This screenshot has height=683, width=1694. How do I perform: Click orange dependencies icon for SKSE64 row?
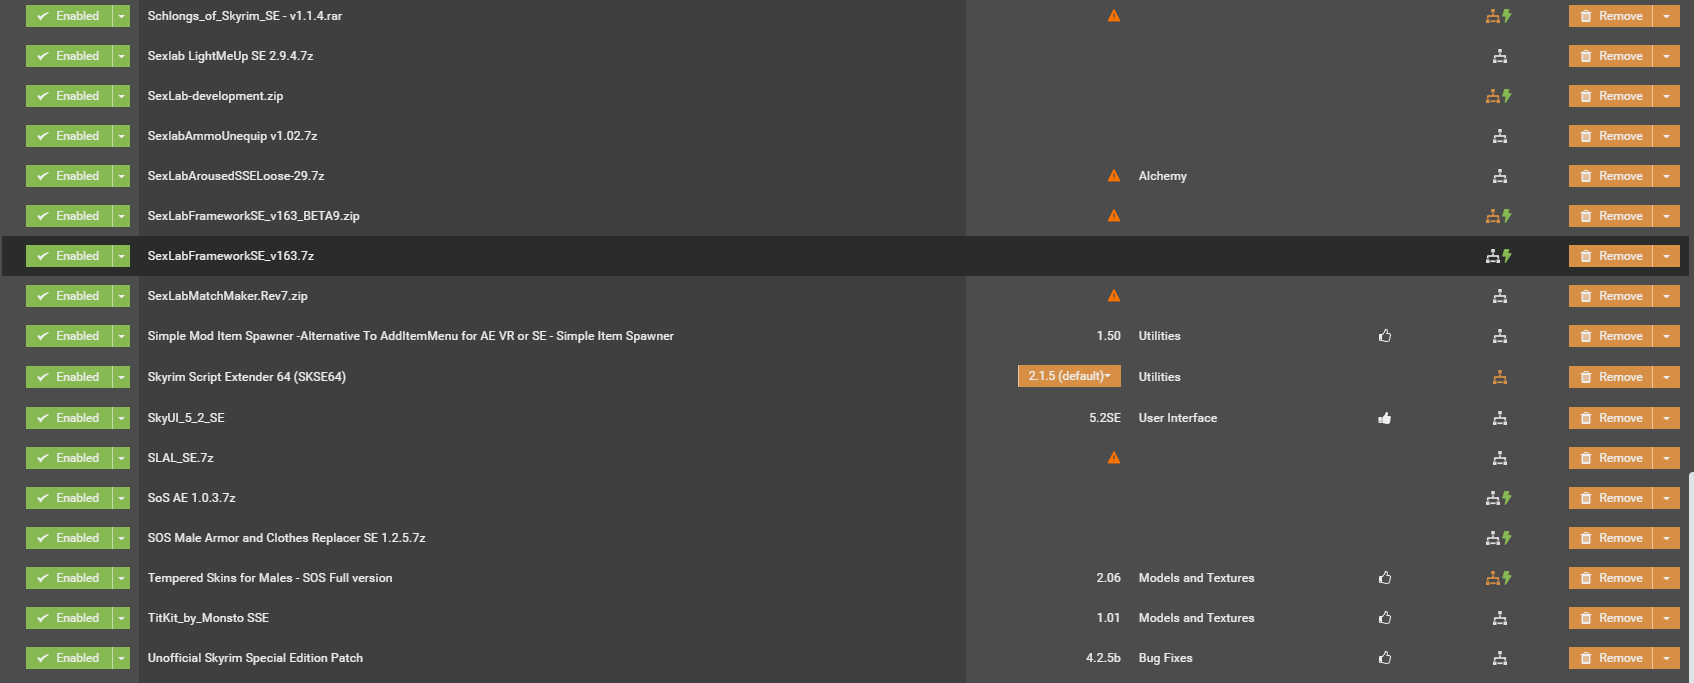[x=1499, y=377]
